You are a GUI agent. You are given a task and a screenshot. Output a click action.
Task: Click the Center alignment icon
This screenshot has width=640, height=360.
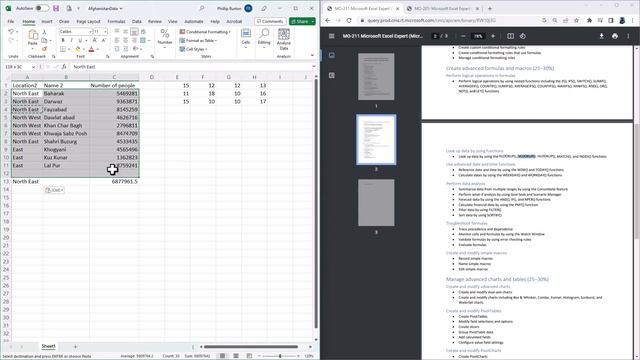coord(125,40)
